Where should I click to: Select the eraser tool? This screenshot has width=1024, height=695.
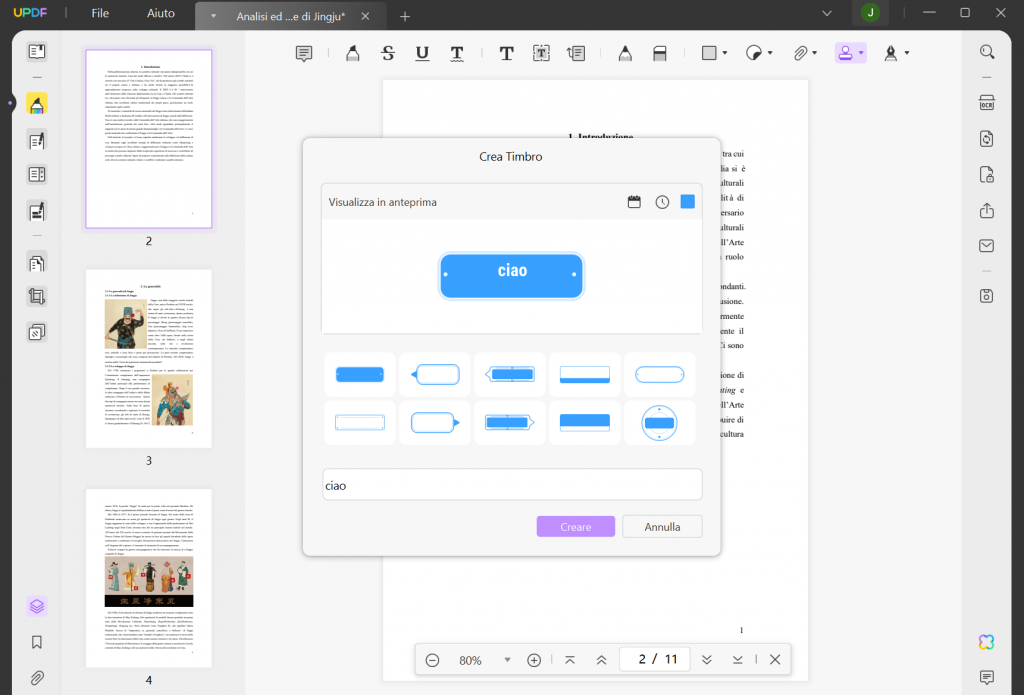pyautogui.click(x=660, y=54)
